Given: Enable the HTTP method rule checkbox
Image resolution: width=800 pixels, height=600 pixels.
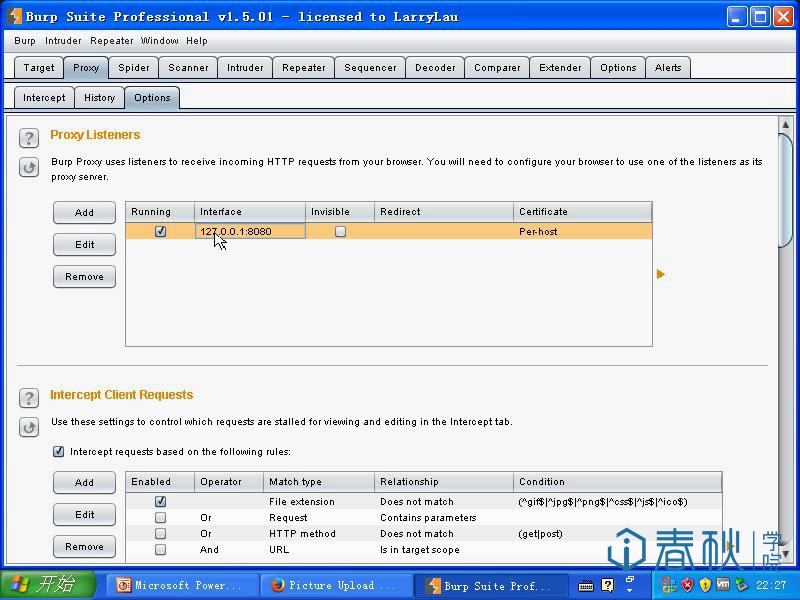Looking at the screenshot, I should [160, 534].
